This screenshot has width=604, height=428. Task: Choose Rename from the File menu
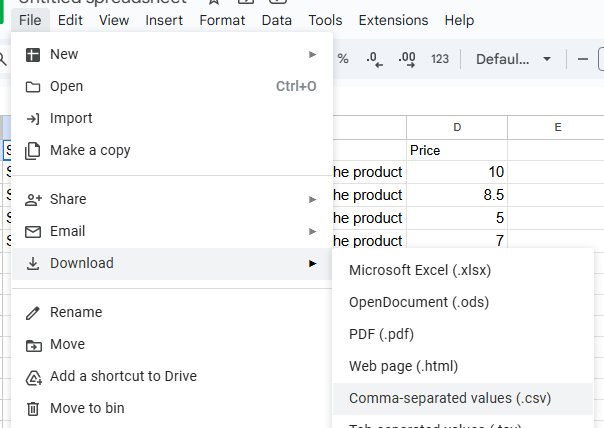coord(172,312)
